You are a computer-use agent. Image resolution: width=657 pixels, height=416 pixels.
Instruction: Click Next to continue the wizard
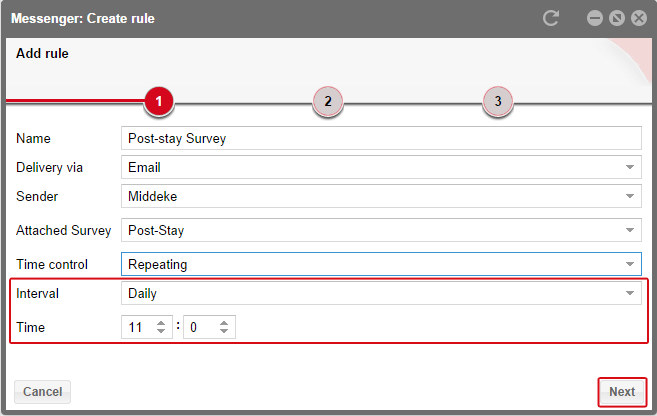(622, 391)
